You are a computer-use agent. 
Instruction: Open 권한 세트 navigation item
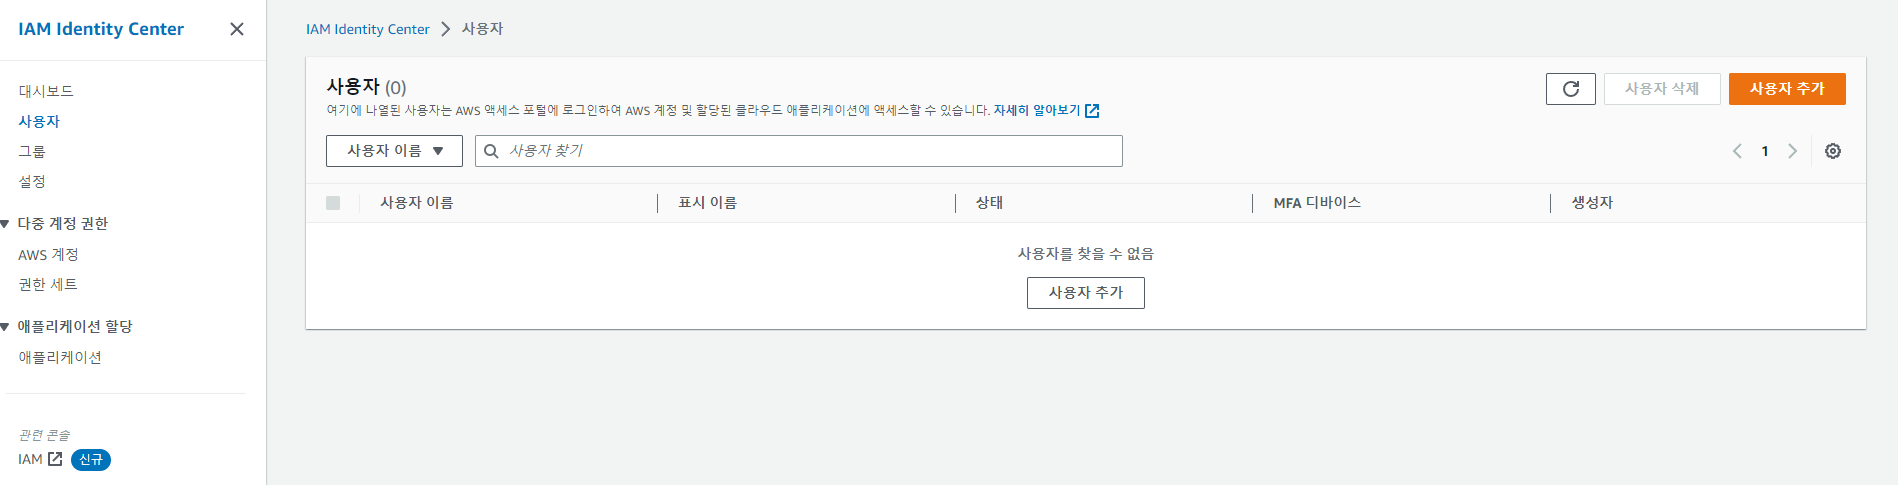click(x=48, y=285)
